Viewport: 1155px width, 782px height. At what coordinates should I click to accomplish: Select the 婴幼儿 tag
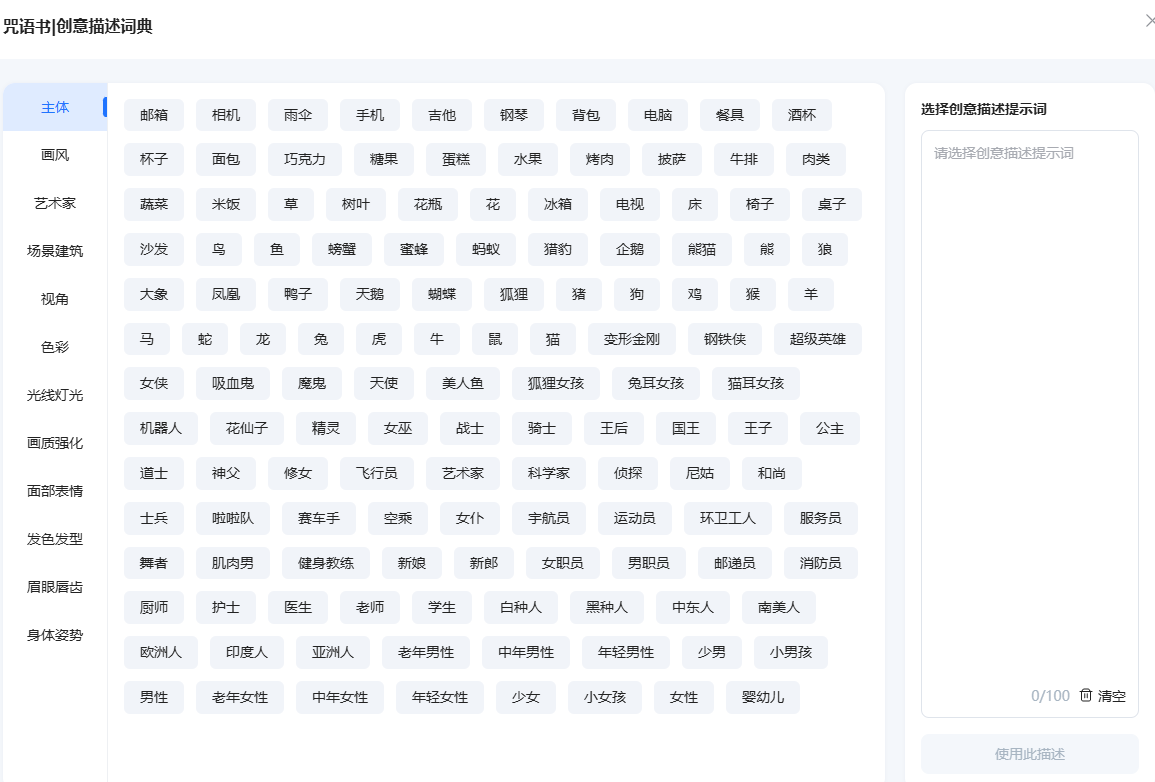[x=763, y=697]
